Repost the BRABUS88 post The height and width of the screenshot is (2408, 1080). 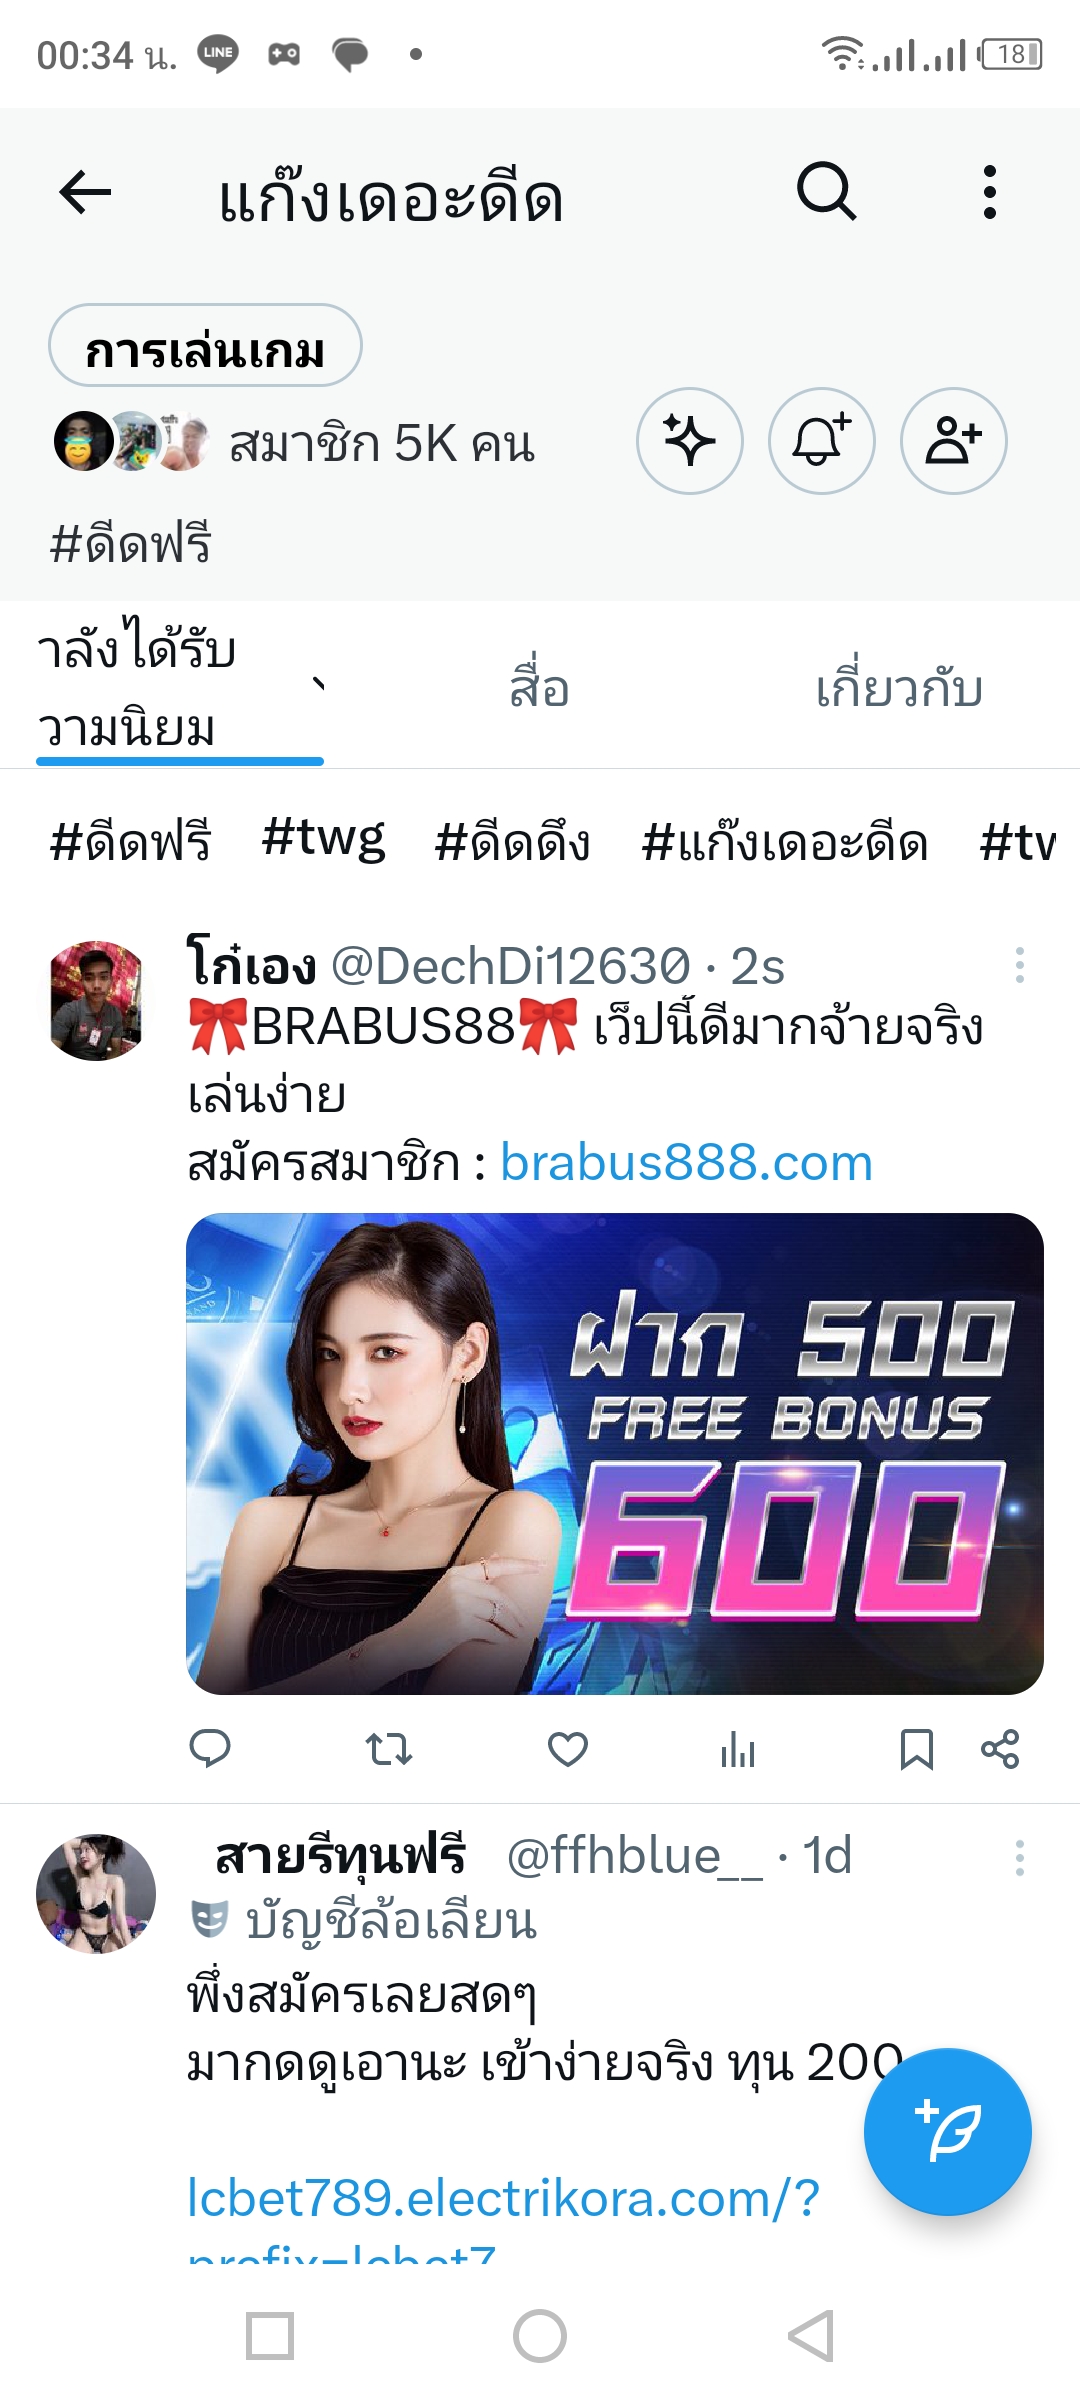(x=388, y=1749)
